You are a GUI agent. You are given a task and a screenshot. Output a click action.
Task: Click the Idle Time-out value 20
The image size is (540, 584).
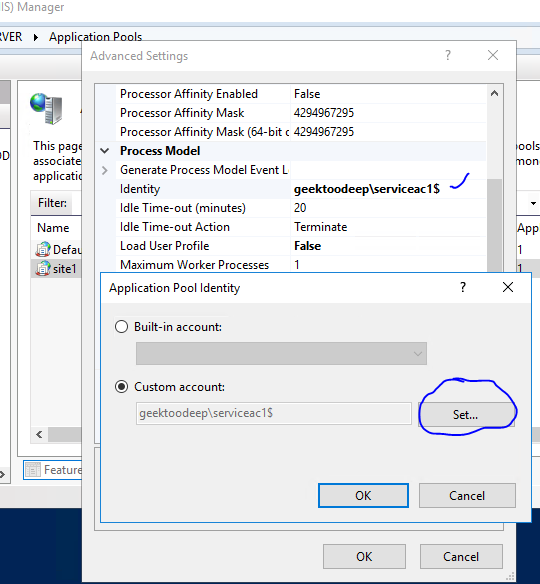[x=300, y=208]
